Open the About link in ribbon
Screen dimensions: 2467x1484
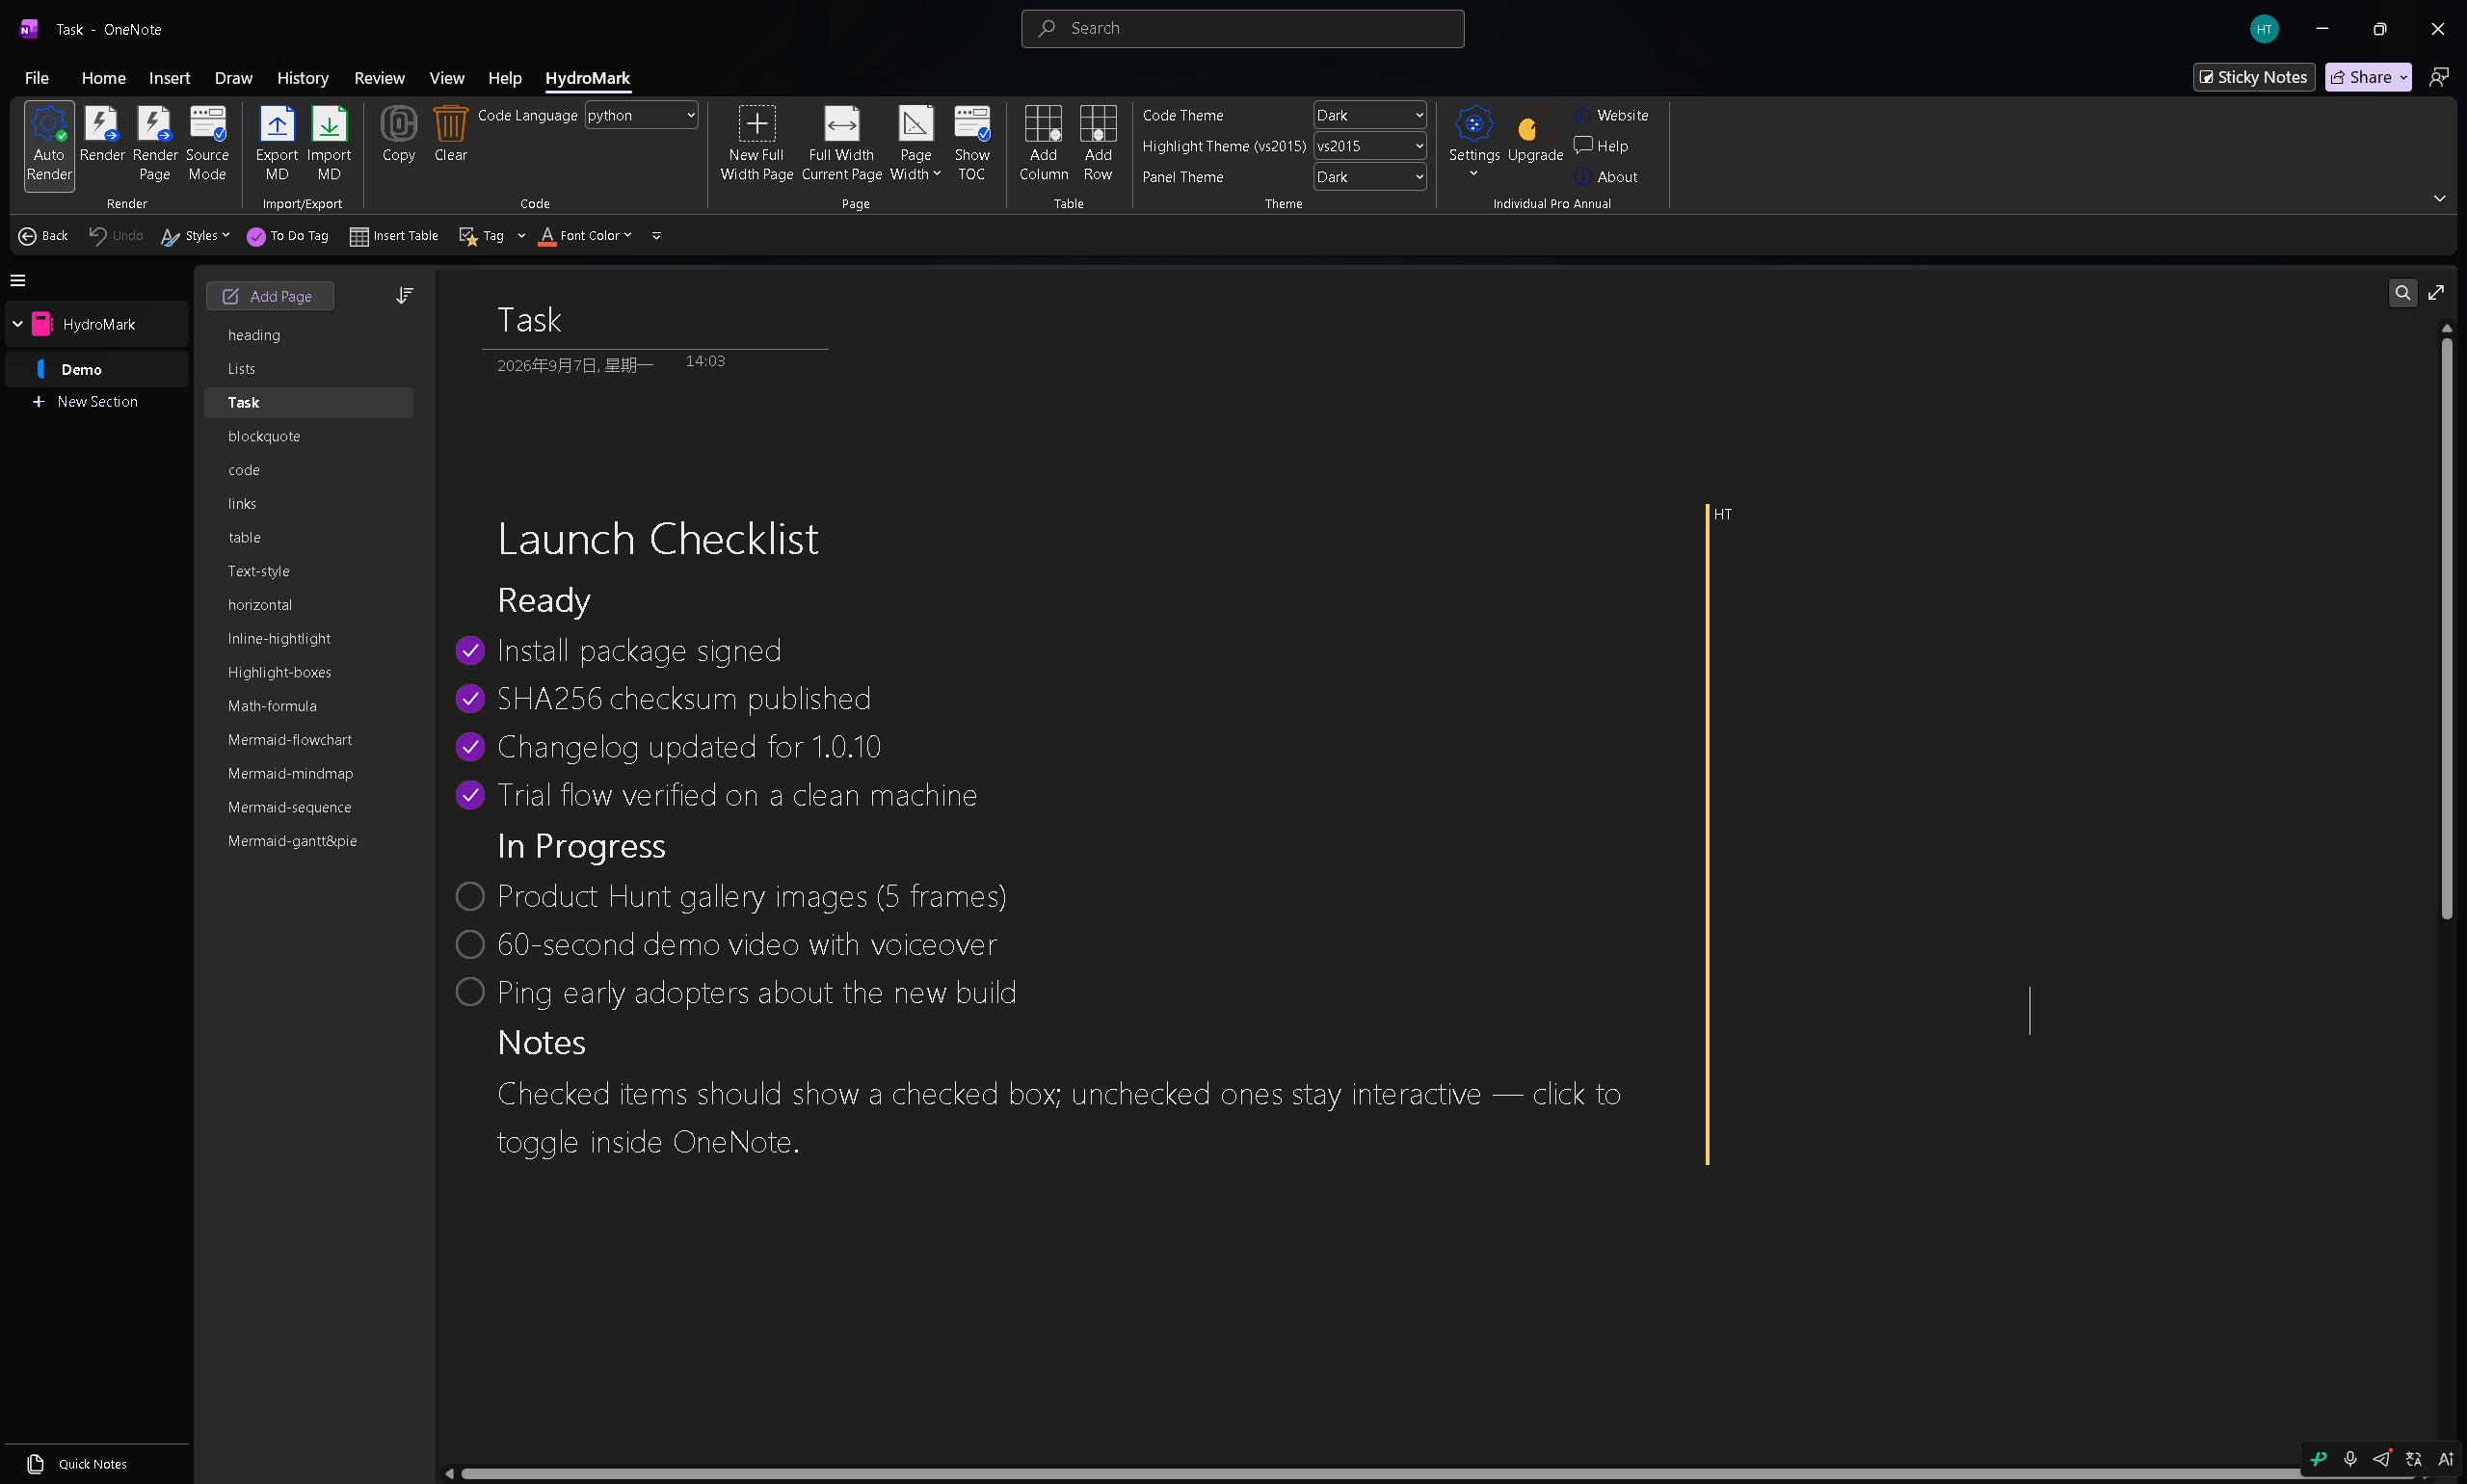click(1606, 177)
